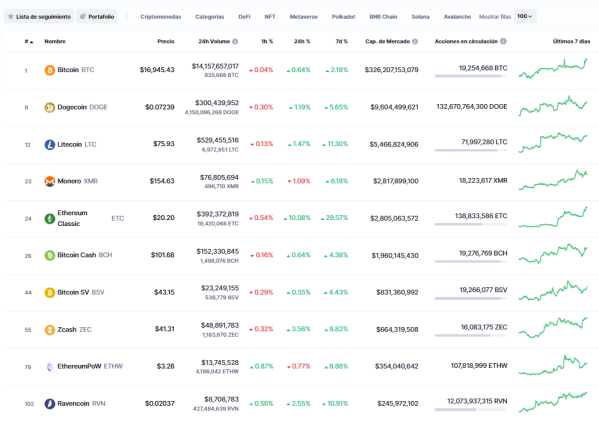Open the Monero XMR name link
The image size is (599, 422).
pos(78,181)
